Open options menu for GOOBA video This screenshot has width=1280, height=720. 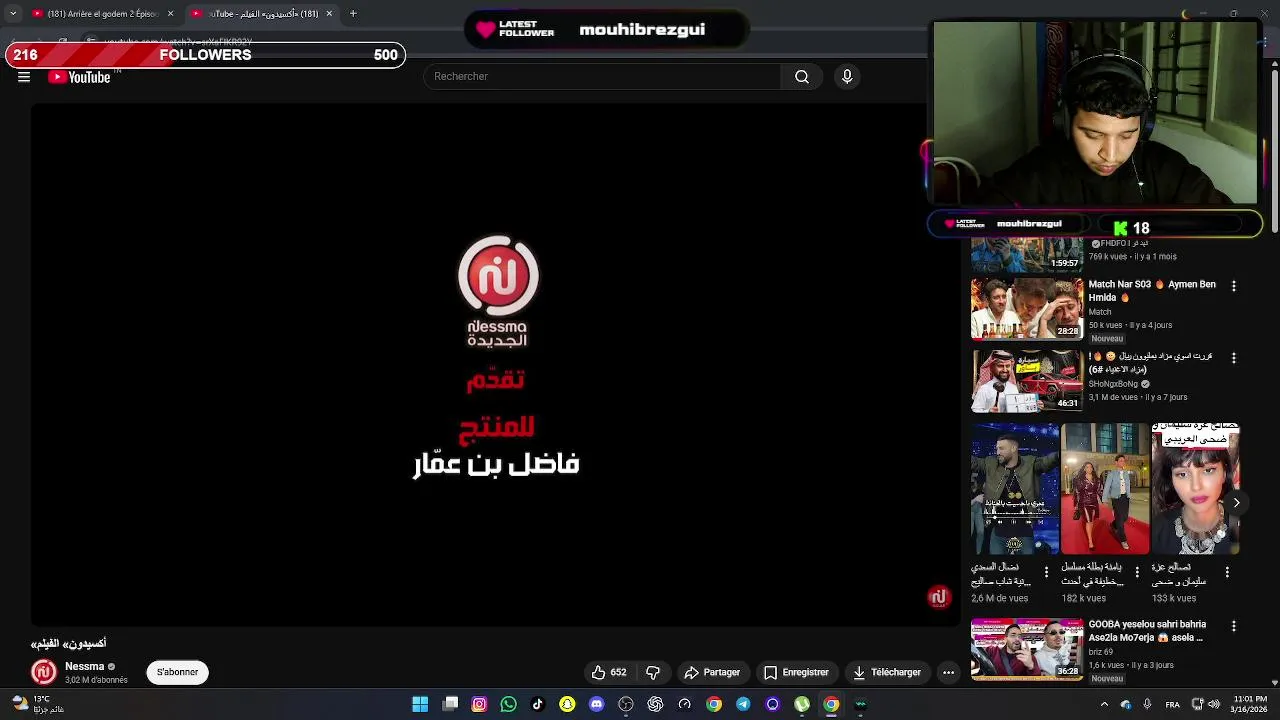[1233, 626]
